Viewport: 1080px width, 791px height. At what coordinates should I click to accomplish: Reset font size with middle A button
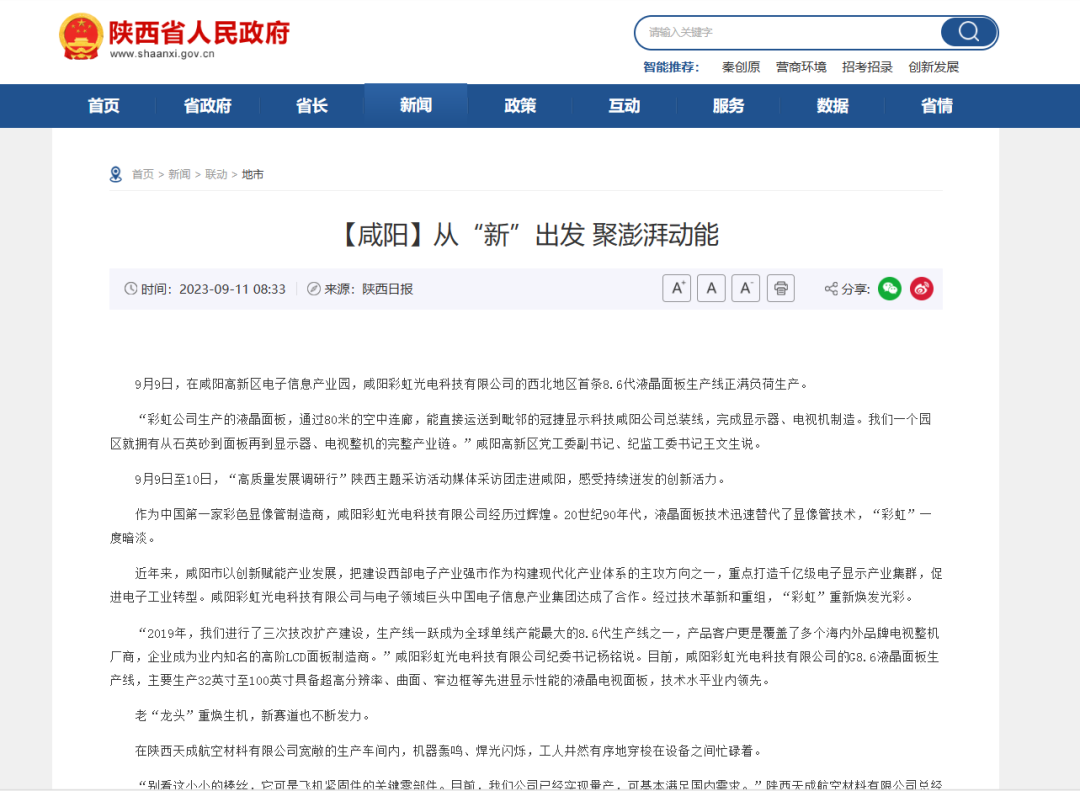pyautogui.click(x=711, y=288)
